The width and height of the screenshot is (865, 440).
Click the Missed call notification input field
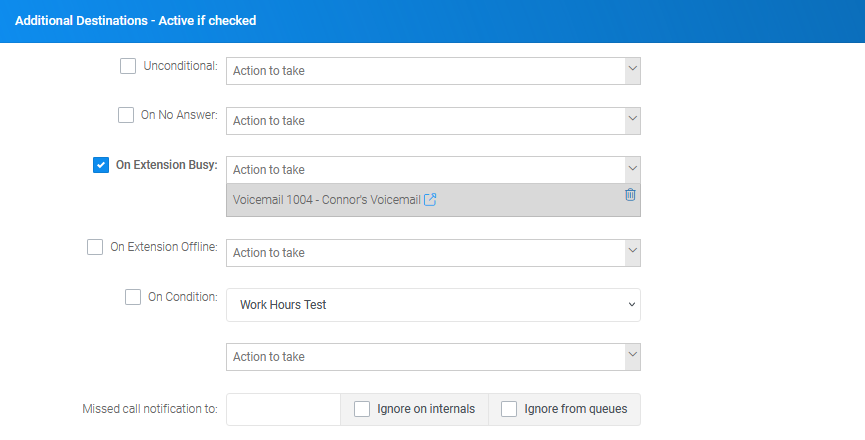tap(283, 409)
